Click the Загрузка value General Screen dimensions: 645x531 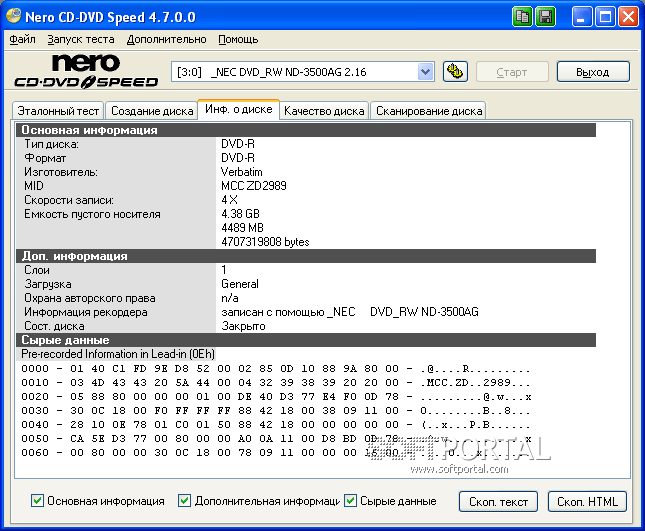[240, 284]
